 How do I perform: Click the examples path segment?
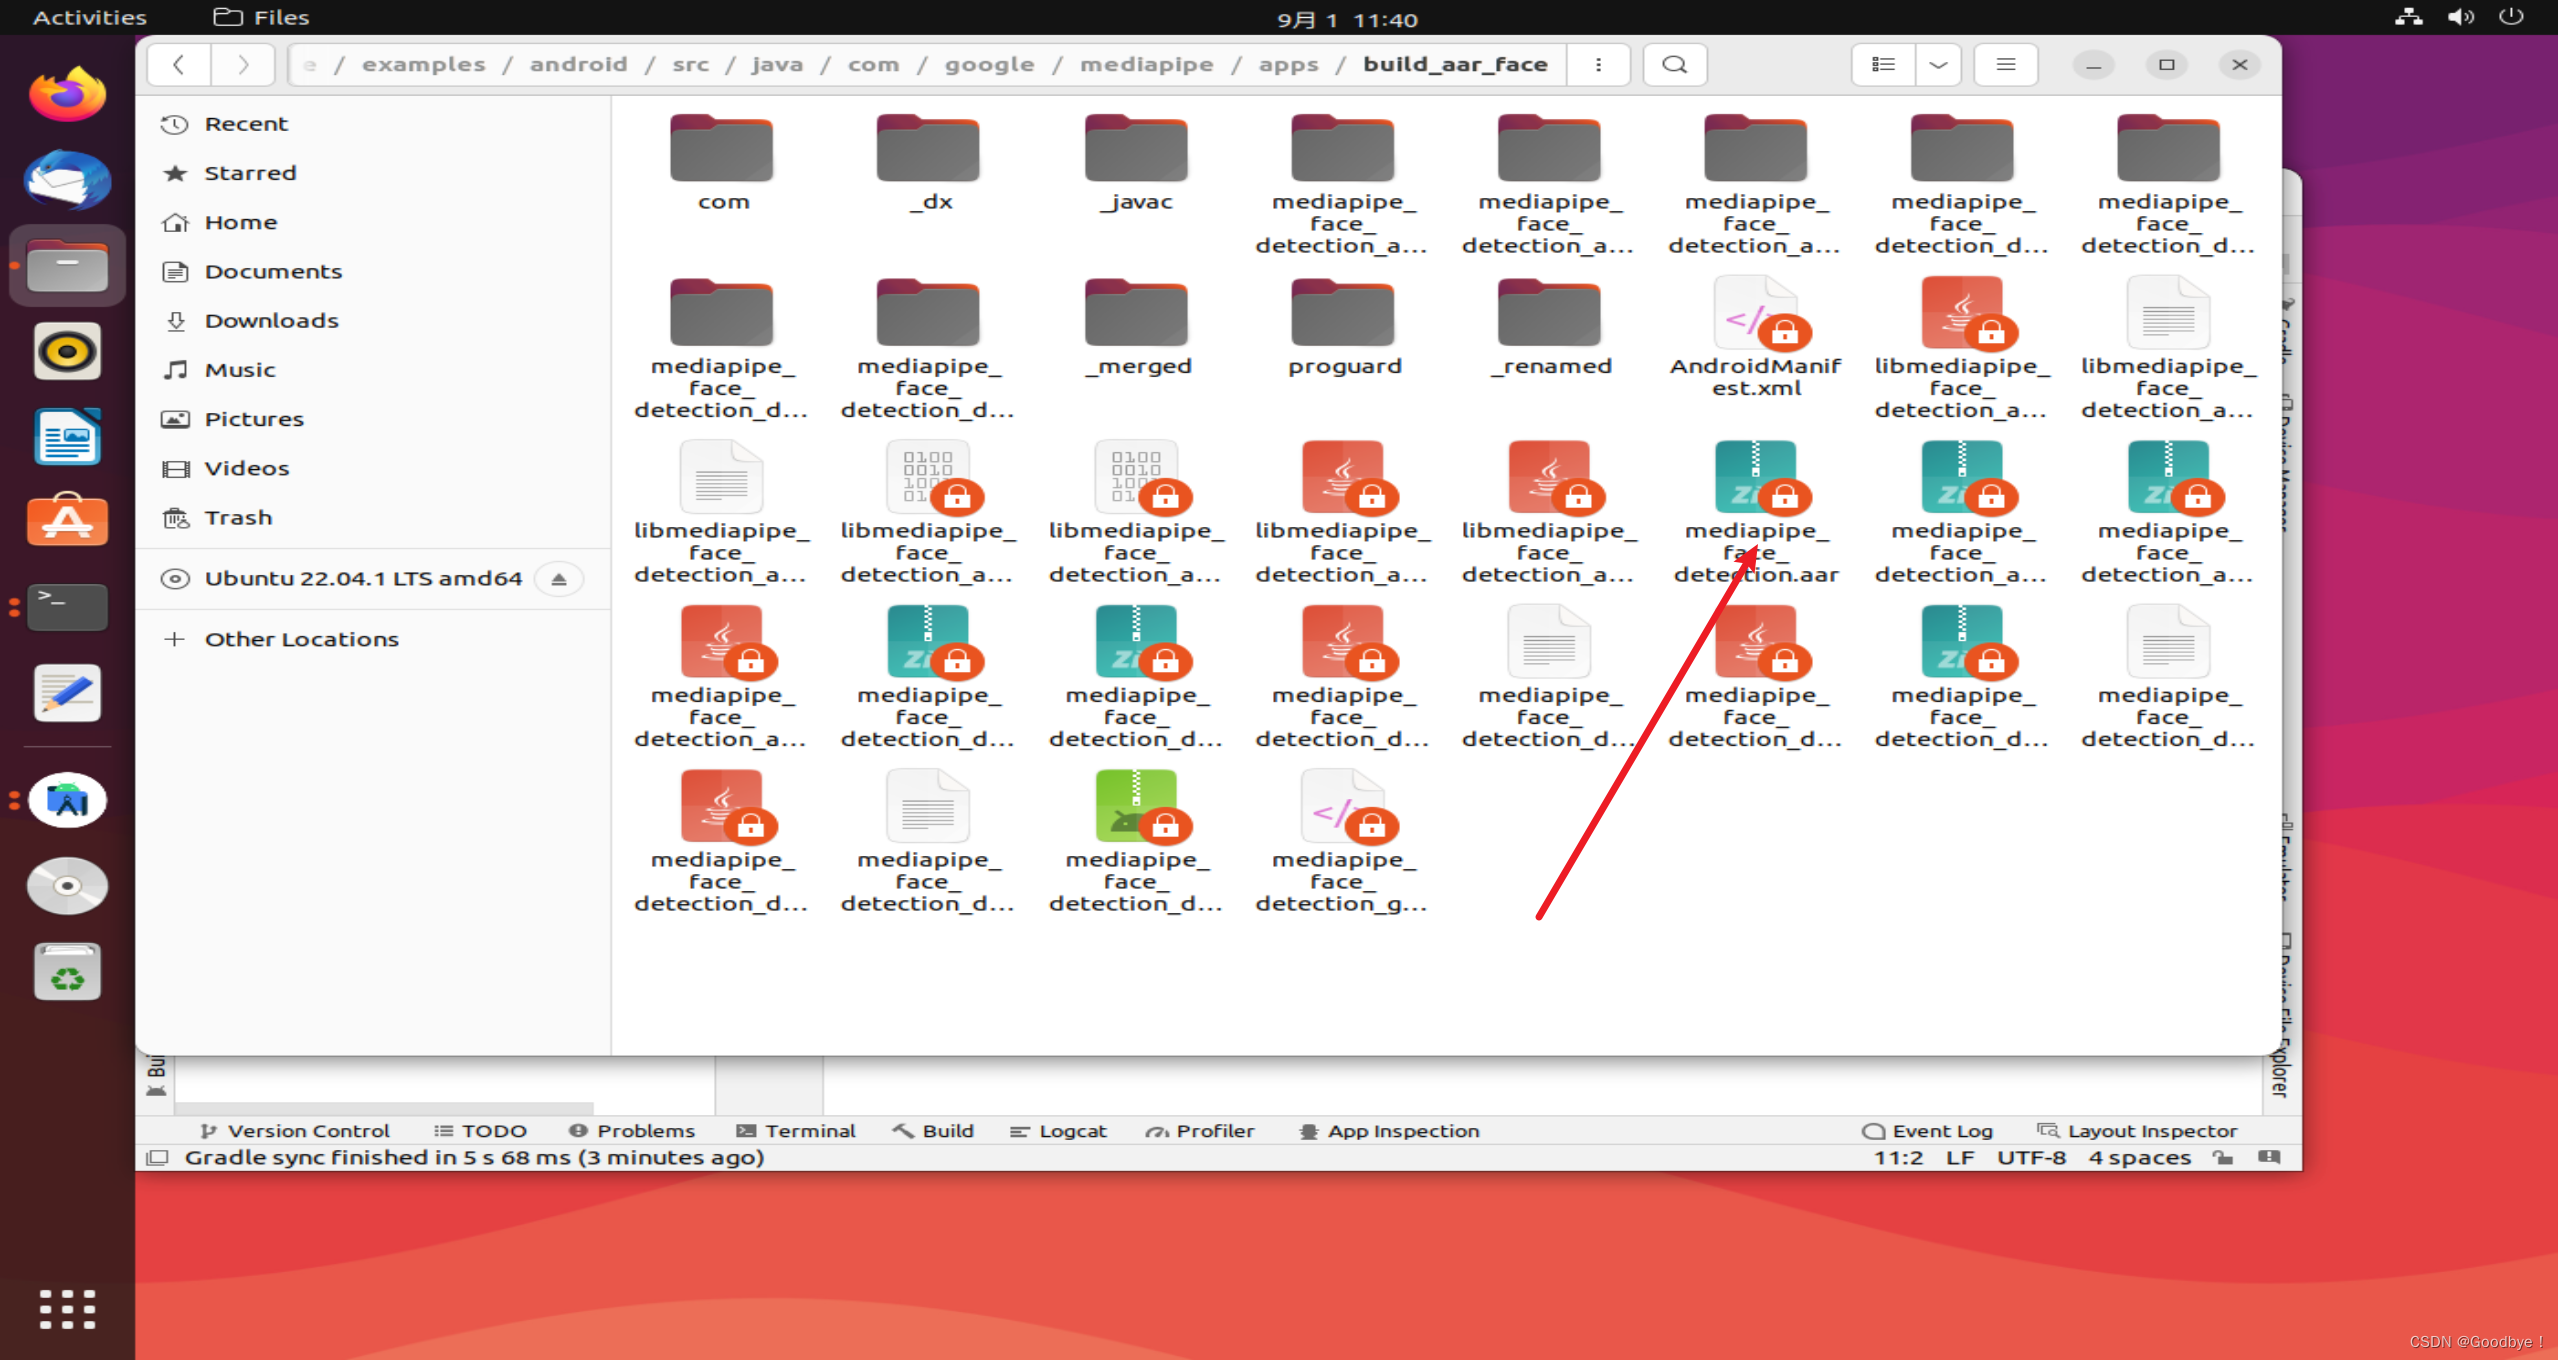(x=424, y=65)
